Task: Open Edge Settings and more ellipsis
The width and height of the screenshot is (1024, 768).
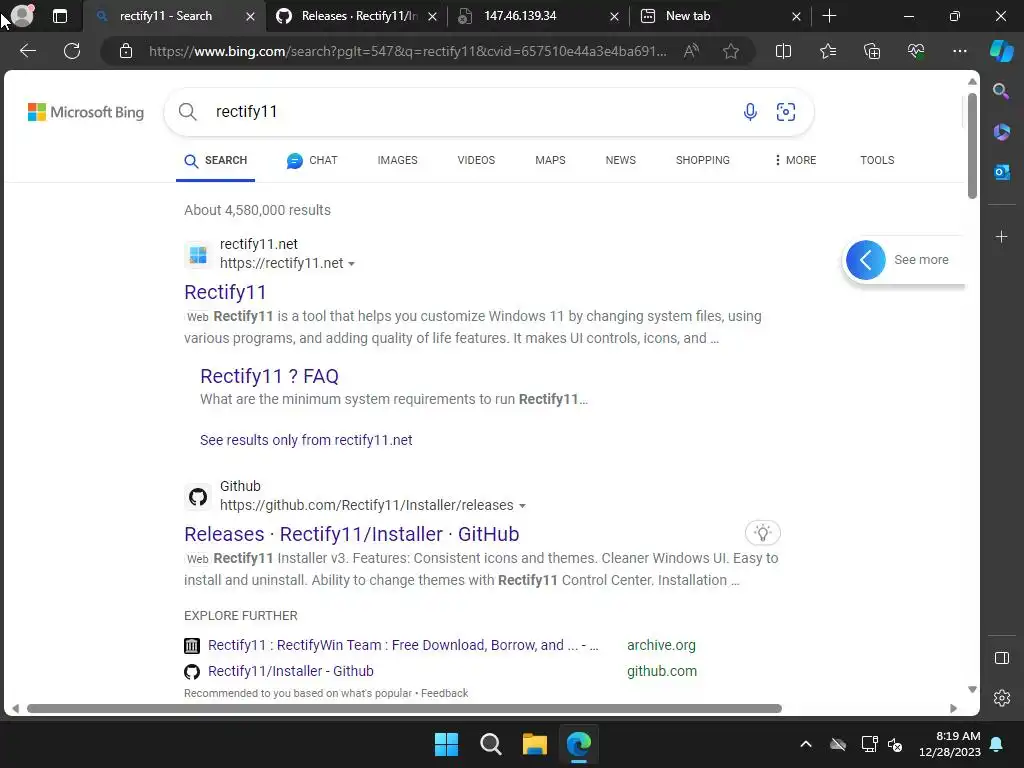Action: tap(959, 51)
